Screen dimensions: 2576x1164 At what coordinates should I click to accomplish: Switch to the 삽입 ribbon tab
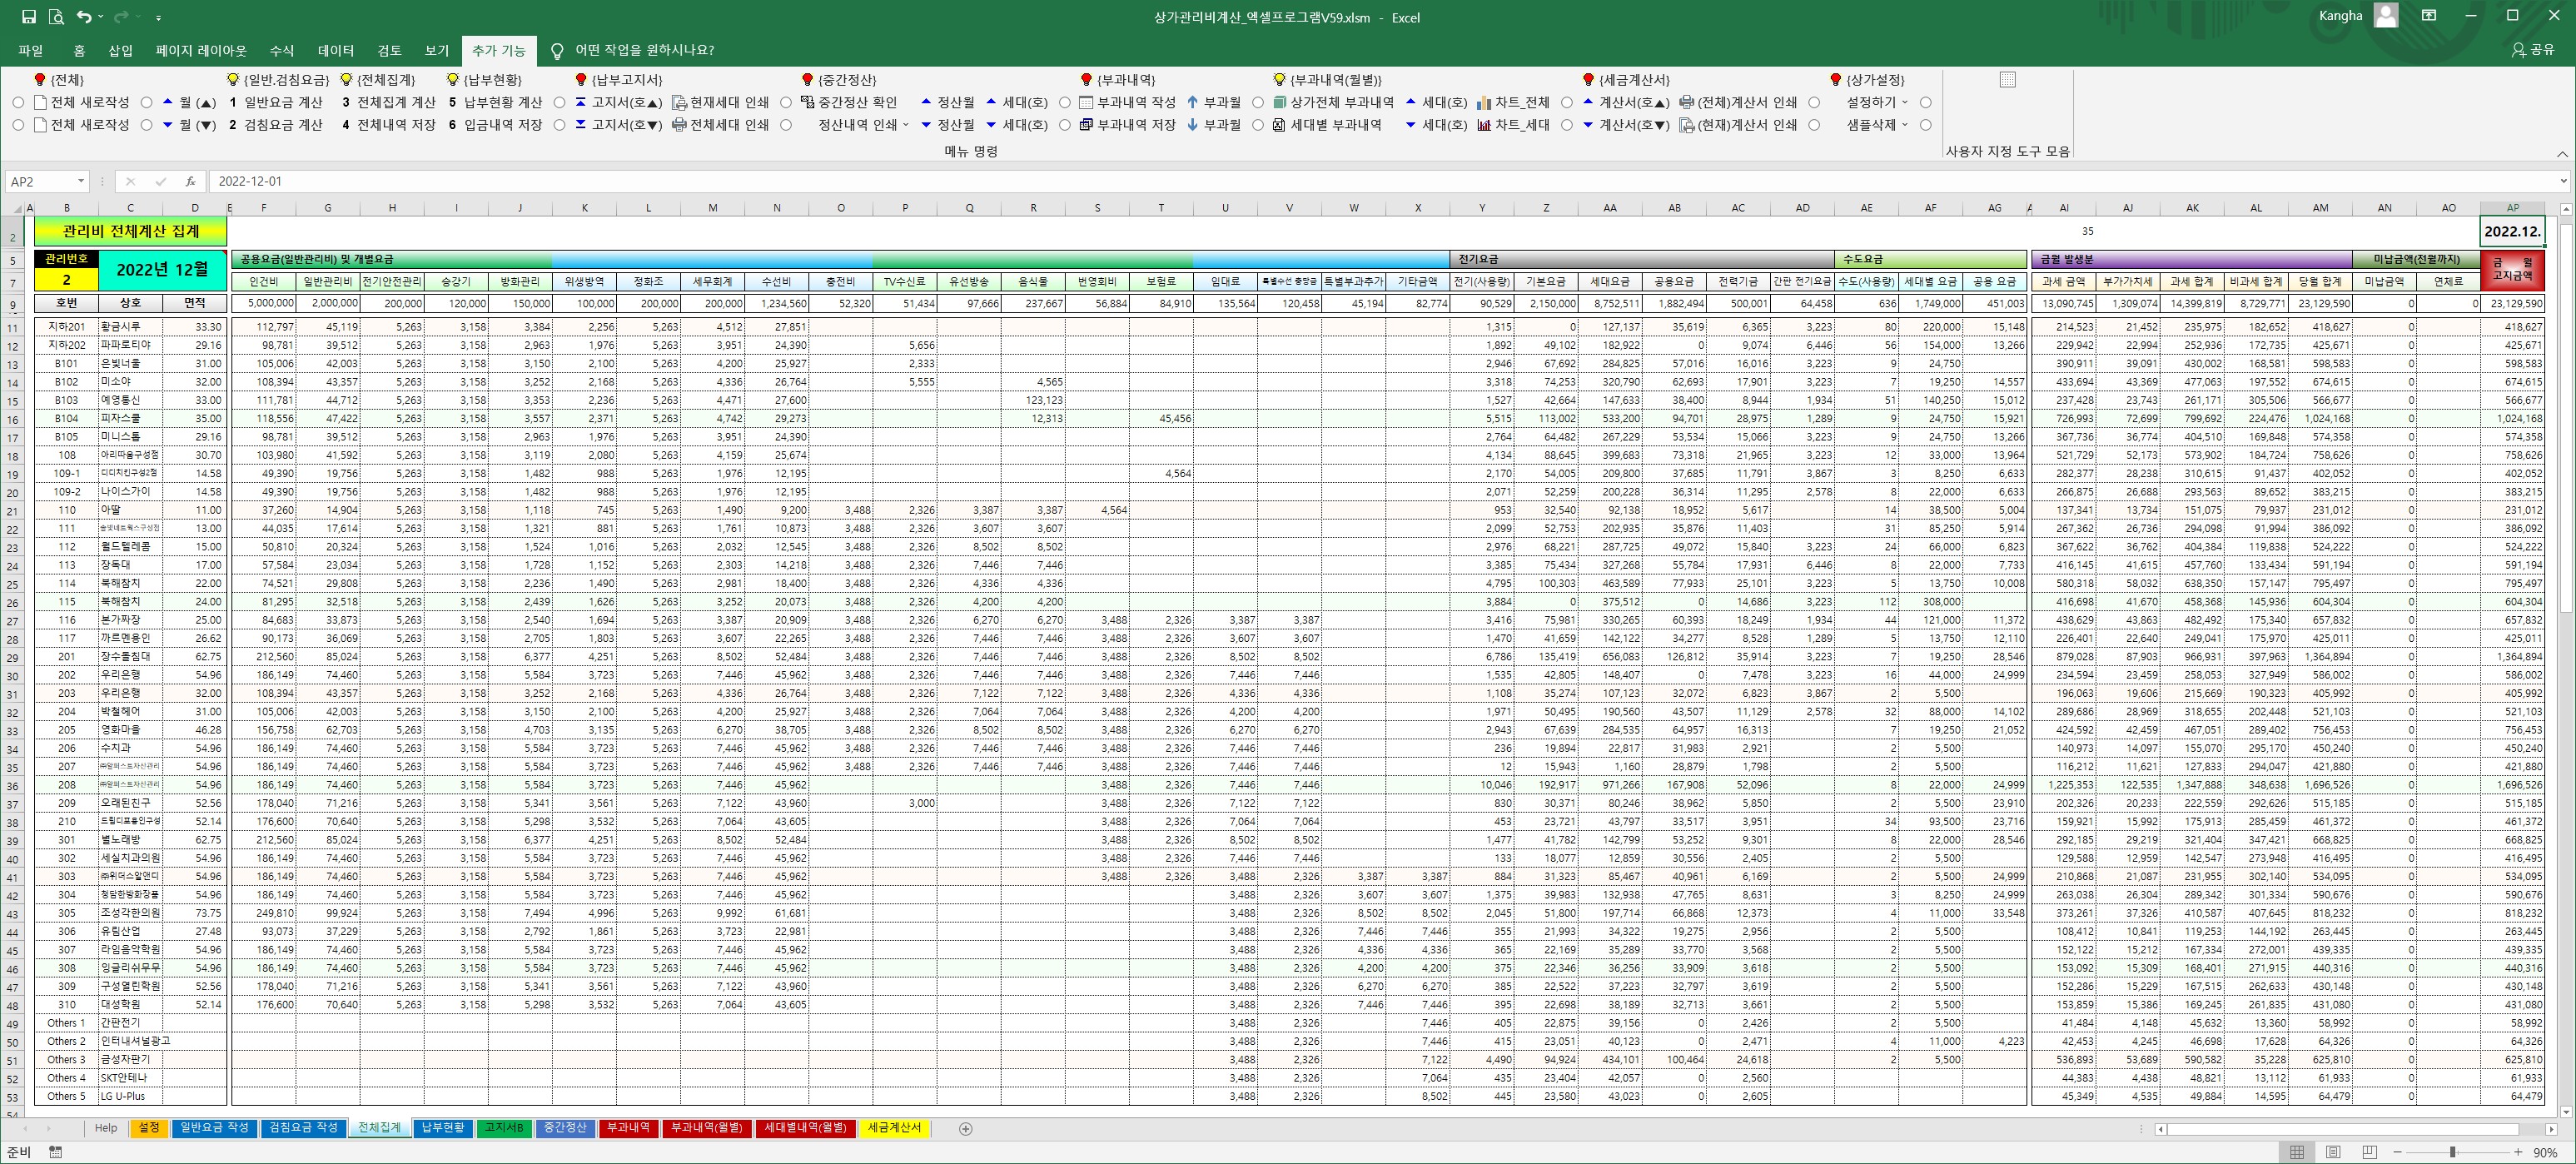coord(120,50)
